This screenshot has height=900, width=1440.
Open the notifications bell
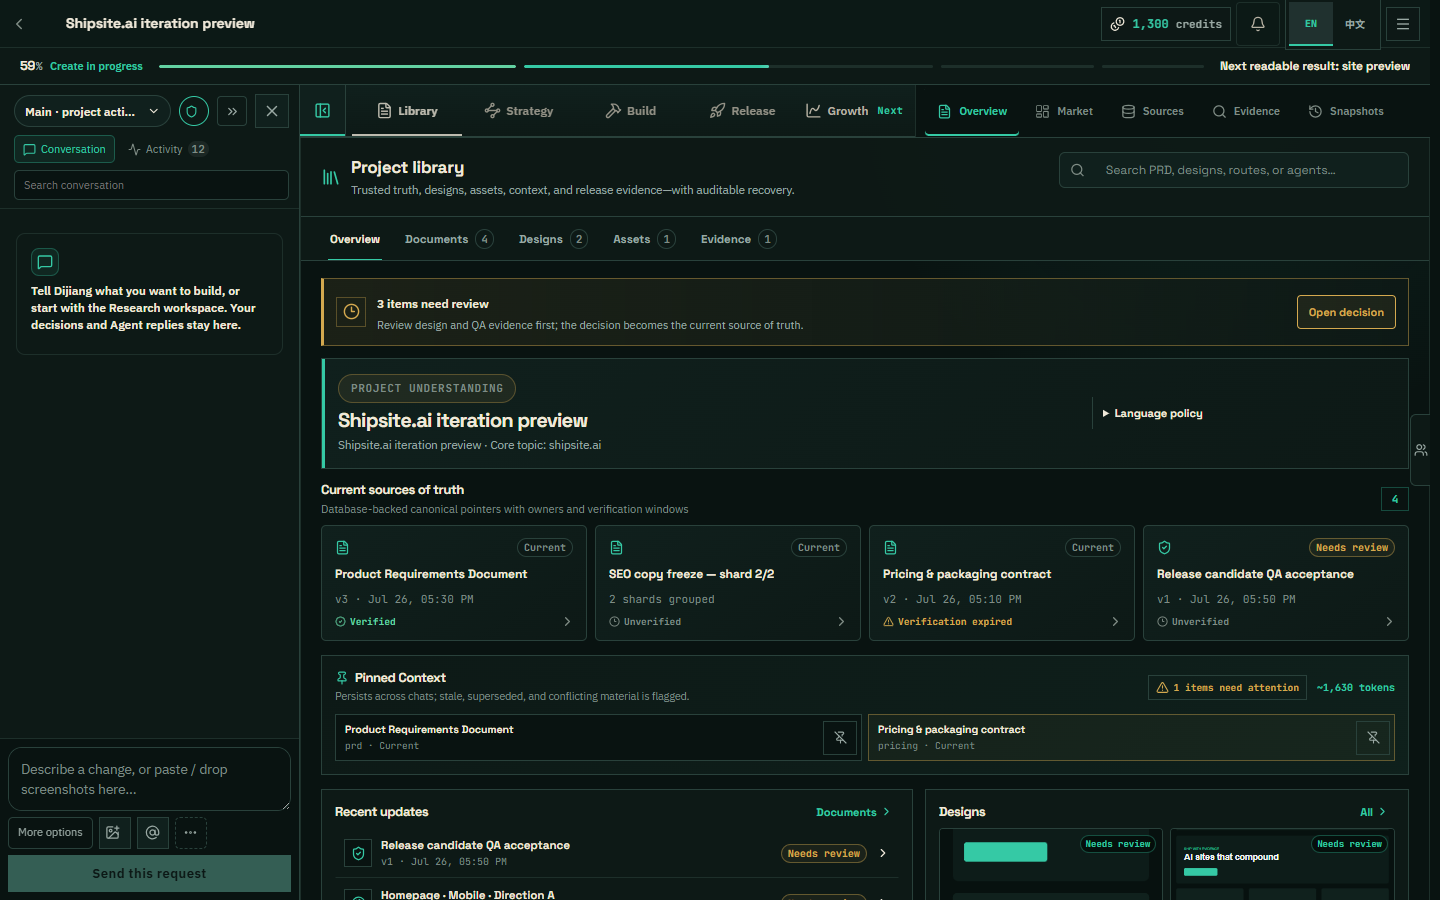tap(1258, 24)
